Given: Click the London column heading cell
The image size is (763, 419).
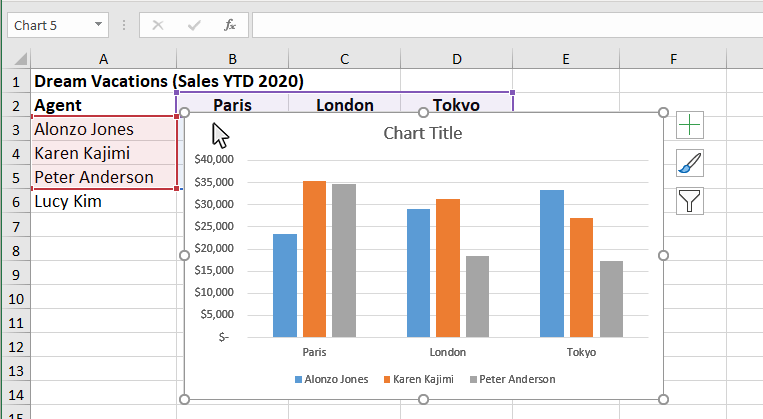Looking at the screenshot, I should (344, 104).
